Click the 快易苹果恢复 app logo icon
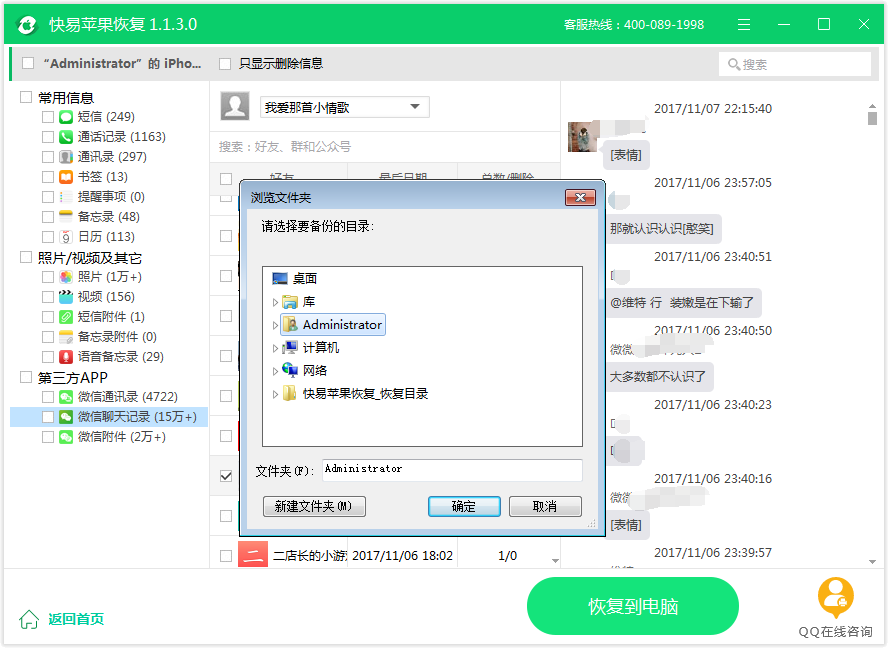The width and height of the screenshot is (888, 648). click(27, 24)
